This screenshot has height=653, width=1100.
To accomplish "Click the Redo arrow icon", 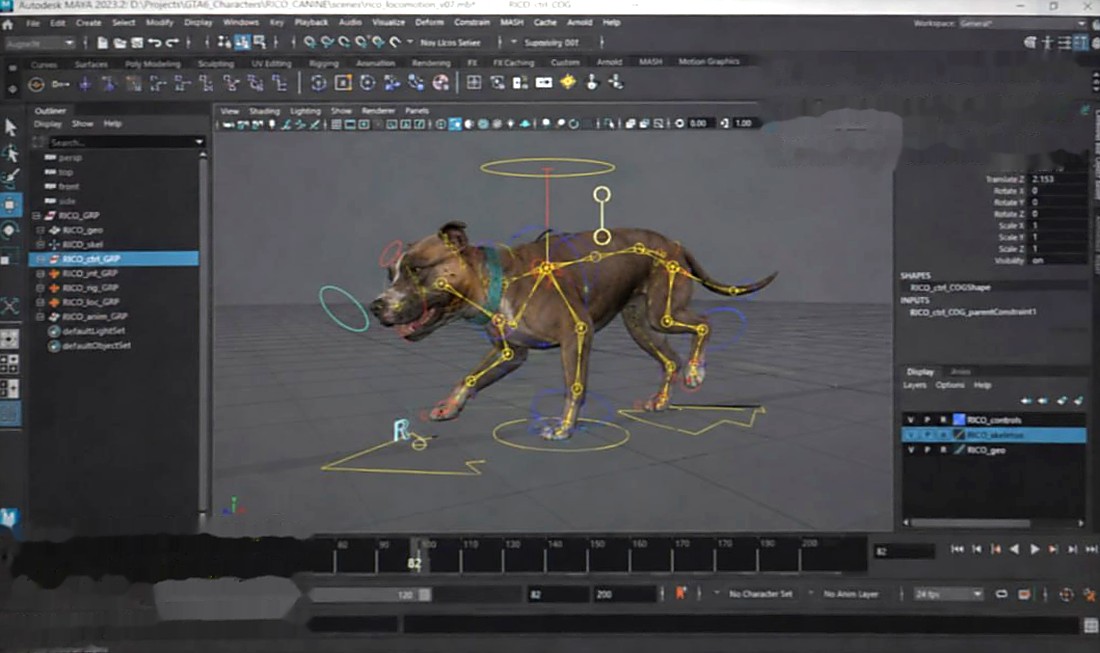I will [173, 43].
